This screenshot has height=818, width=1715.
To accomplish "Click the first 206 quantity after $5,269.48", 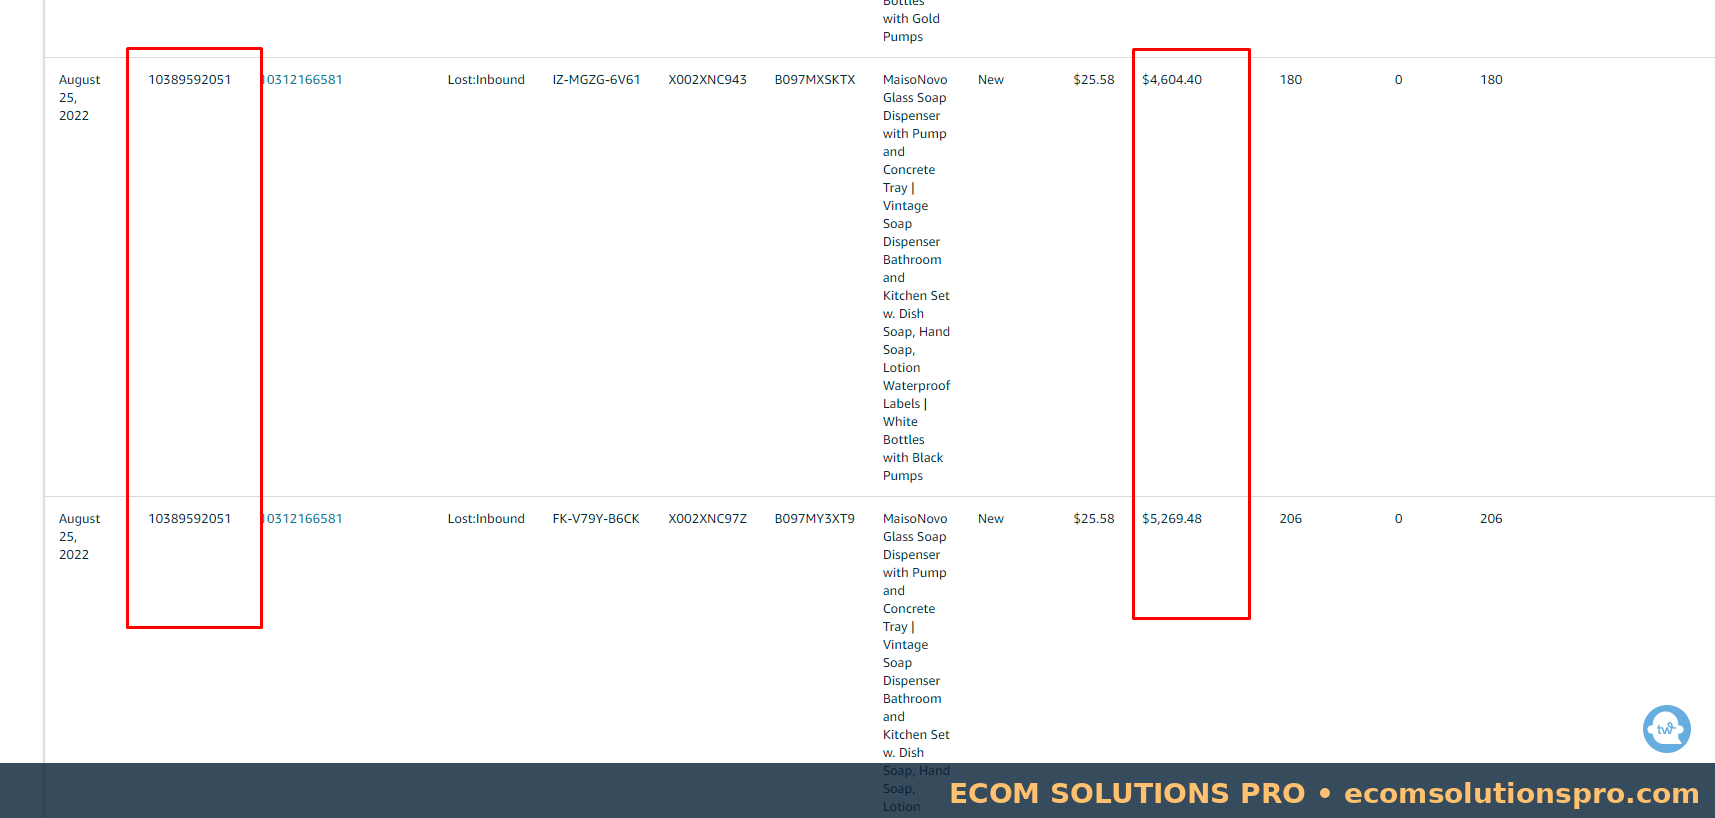I will 1291,519.
